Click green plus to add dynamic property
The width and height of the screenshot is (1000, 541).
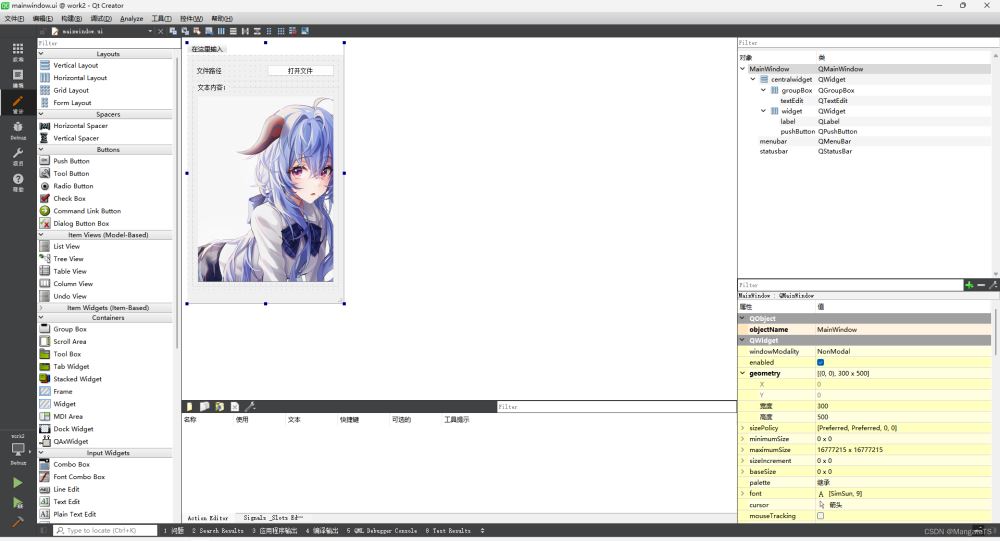coord(969,285)
